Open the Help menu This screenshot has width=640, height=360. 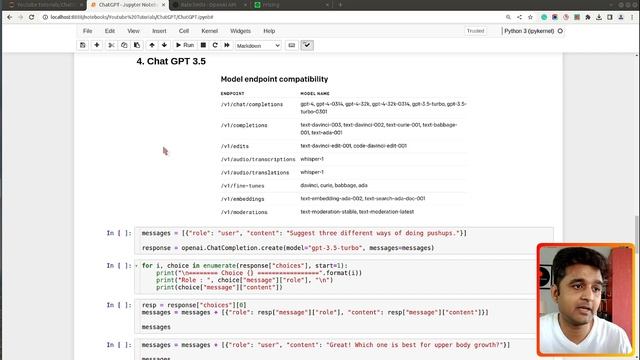click(x=269, y=31)
